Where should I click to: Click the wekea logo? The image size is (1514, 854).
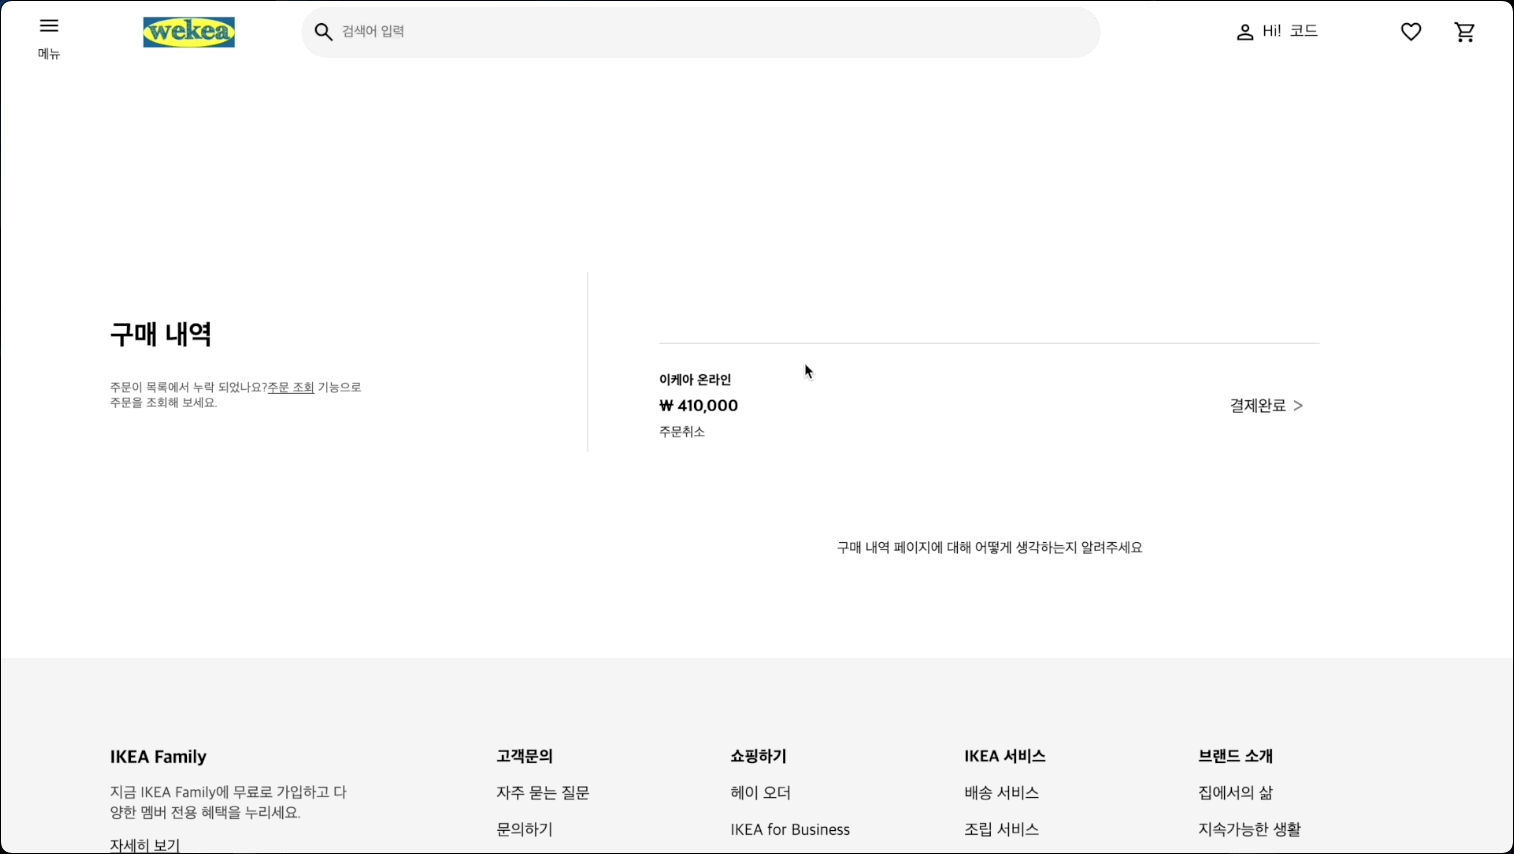tap(188, 31)
